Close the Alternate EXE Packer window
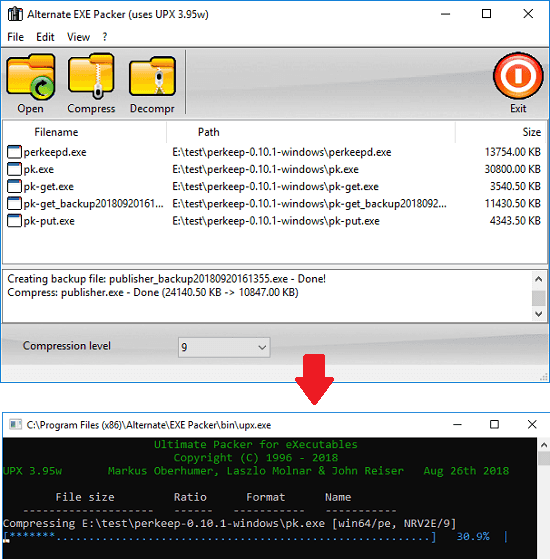The width and height of the screenshot is (550, 560). [x=528, y=14]
